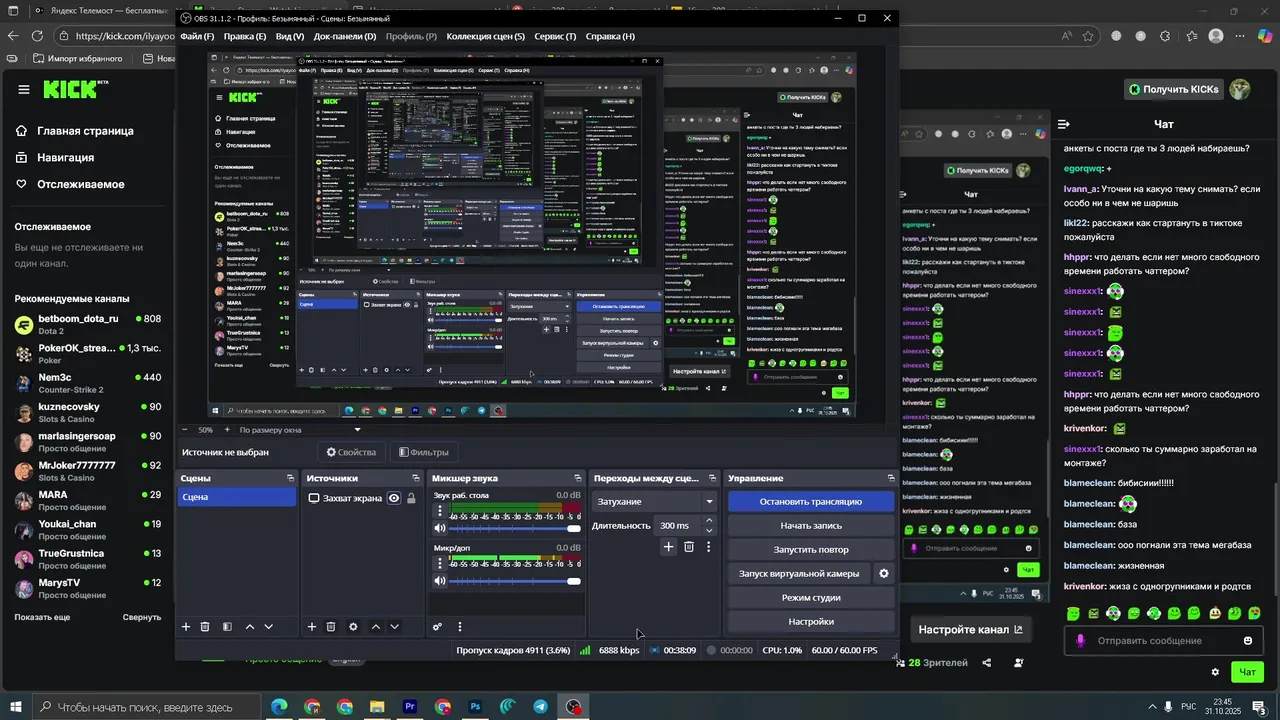Add a new source with the plus icon
Screen dimensions: 1280x720
point(312,627)
